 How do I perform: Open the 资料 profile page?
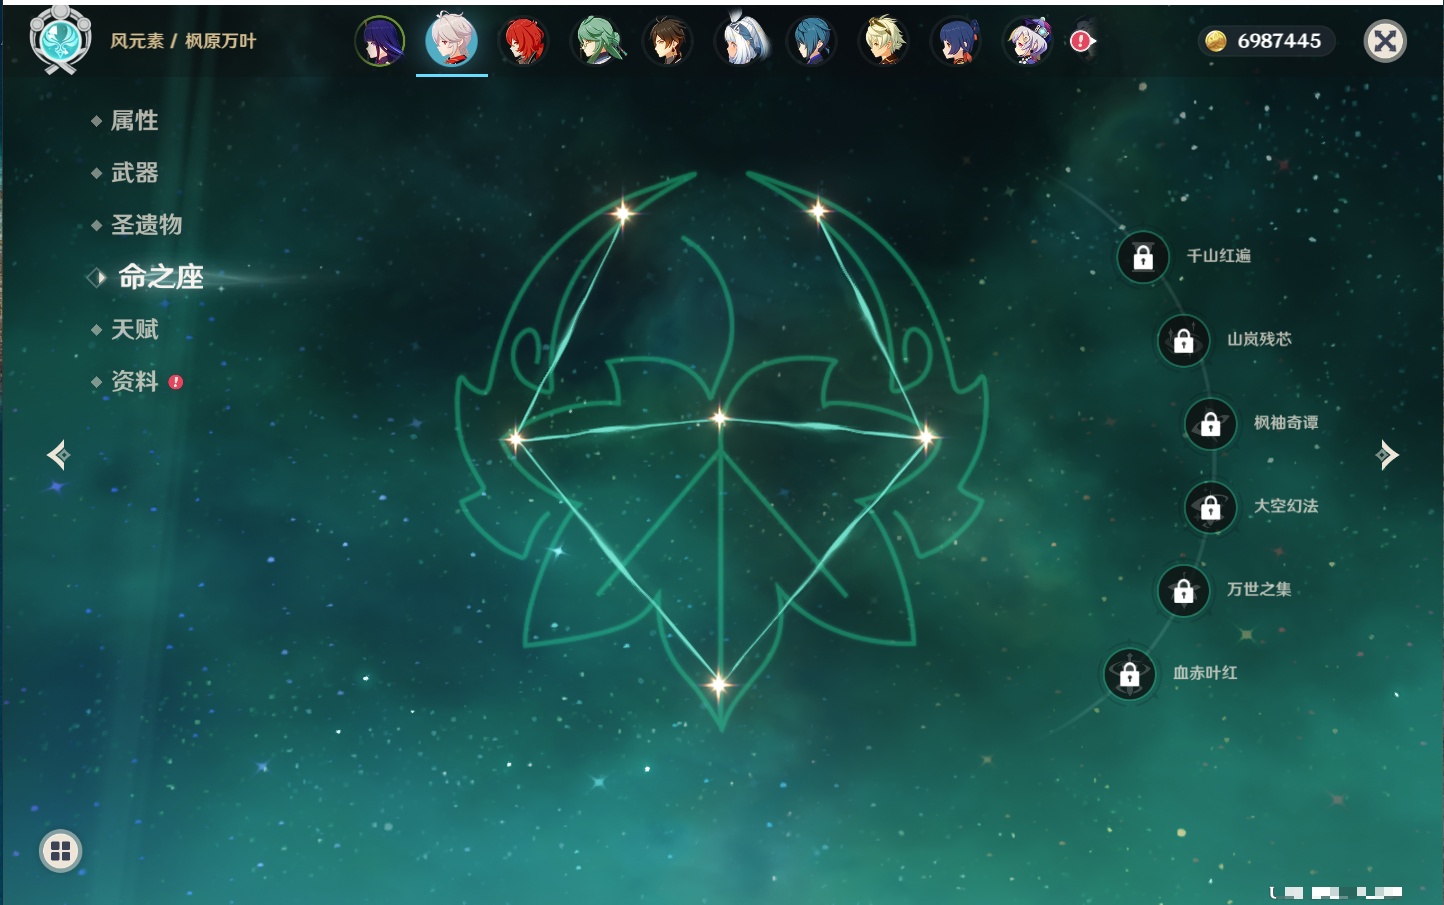(134, 381)
